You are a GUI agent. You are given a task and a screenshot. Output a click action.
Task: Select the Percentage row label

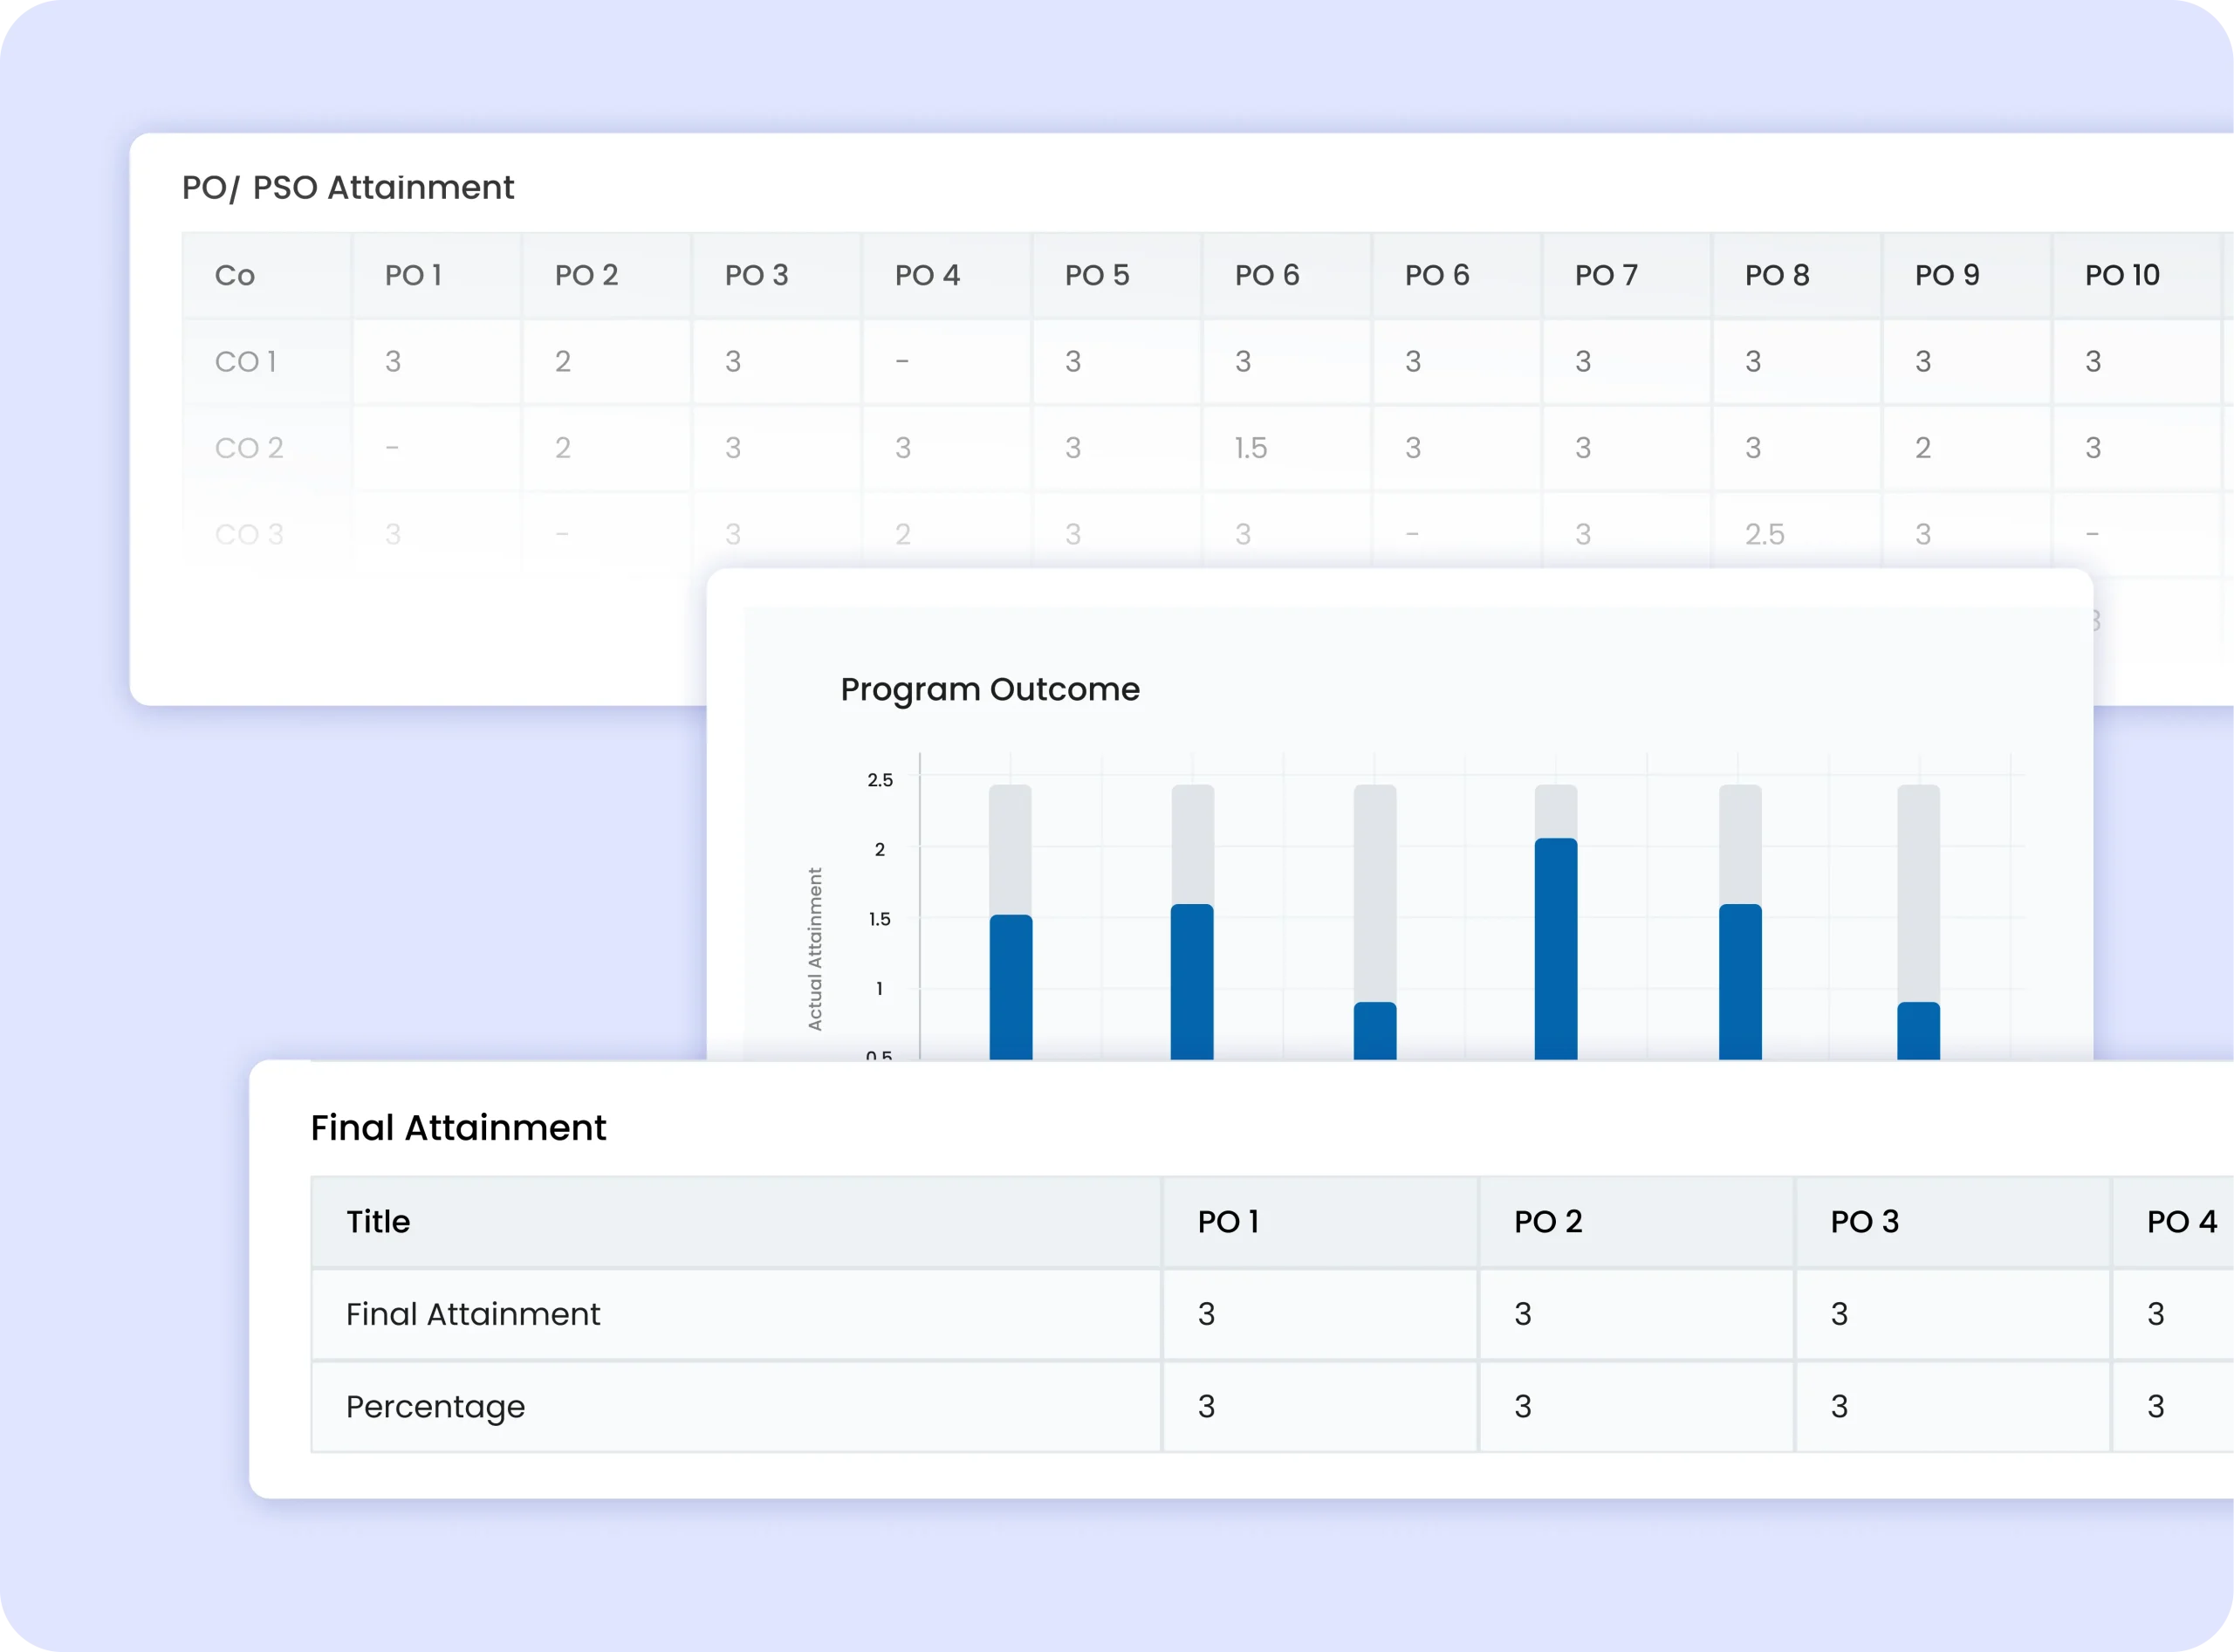coord(435,1406)
